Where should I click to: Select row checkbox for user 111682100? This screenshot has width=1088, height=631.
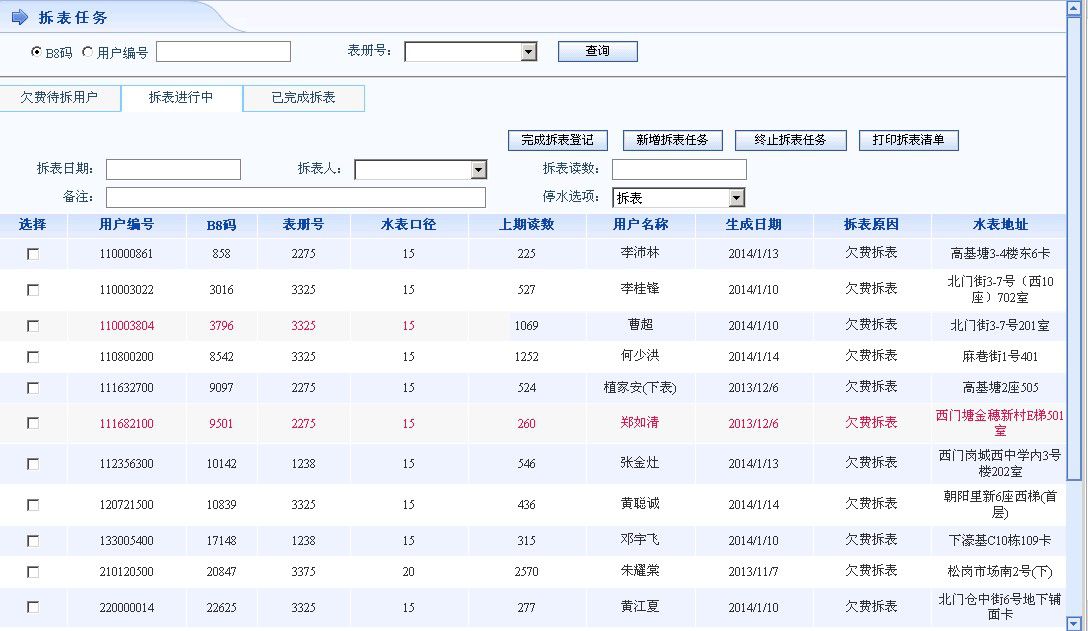(x=33, y=423)
